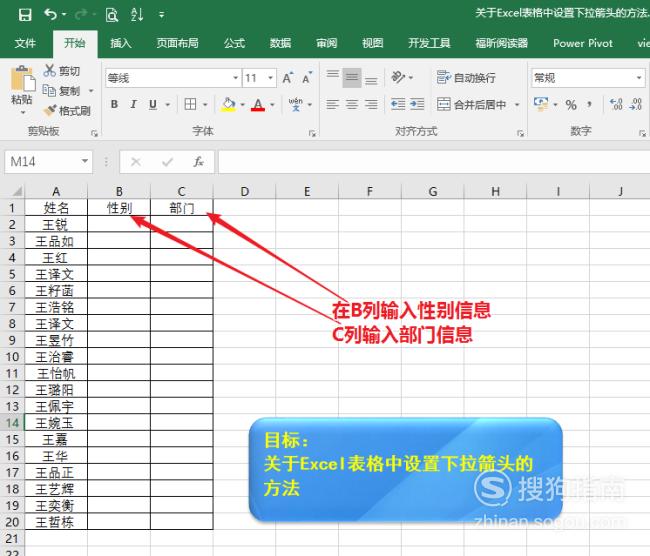Image resolution: width=650 pixels, height=556 pixels.
Task: Click the Comma Style icon
Action: point(589,104)
